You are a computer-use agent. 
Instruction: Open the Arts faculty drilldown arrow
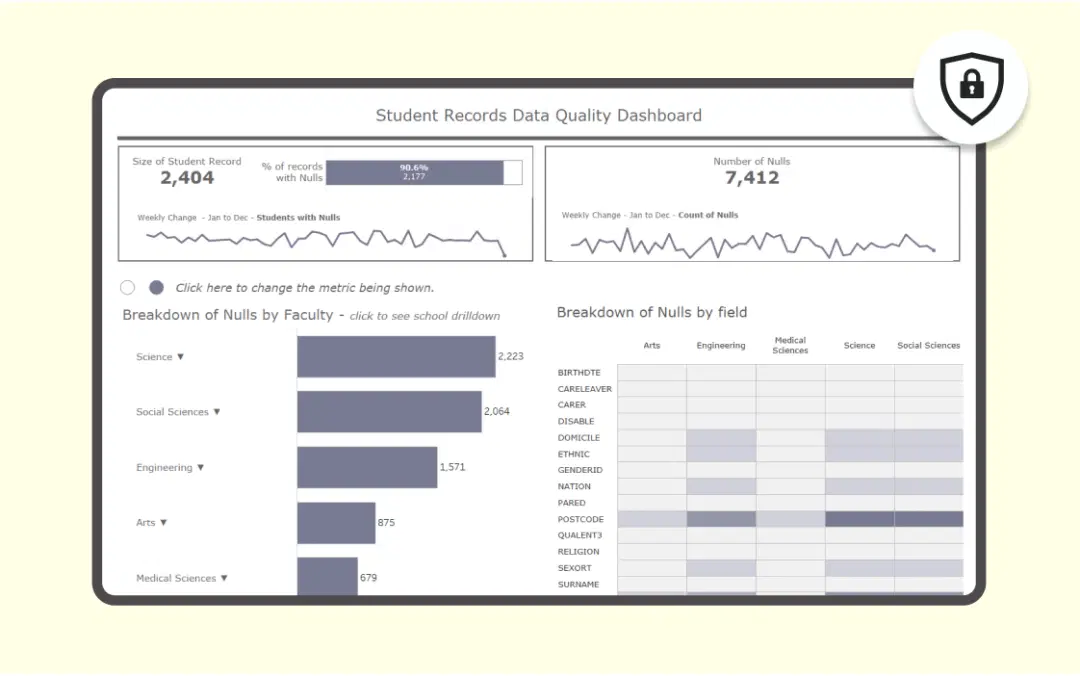[x=164, y=522]
